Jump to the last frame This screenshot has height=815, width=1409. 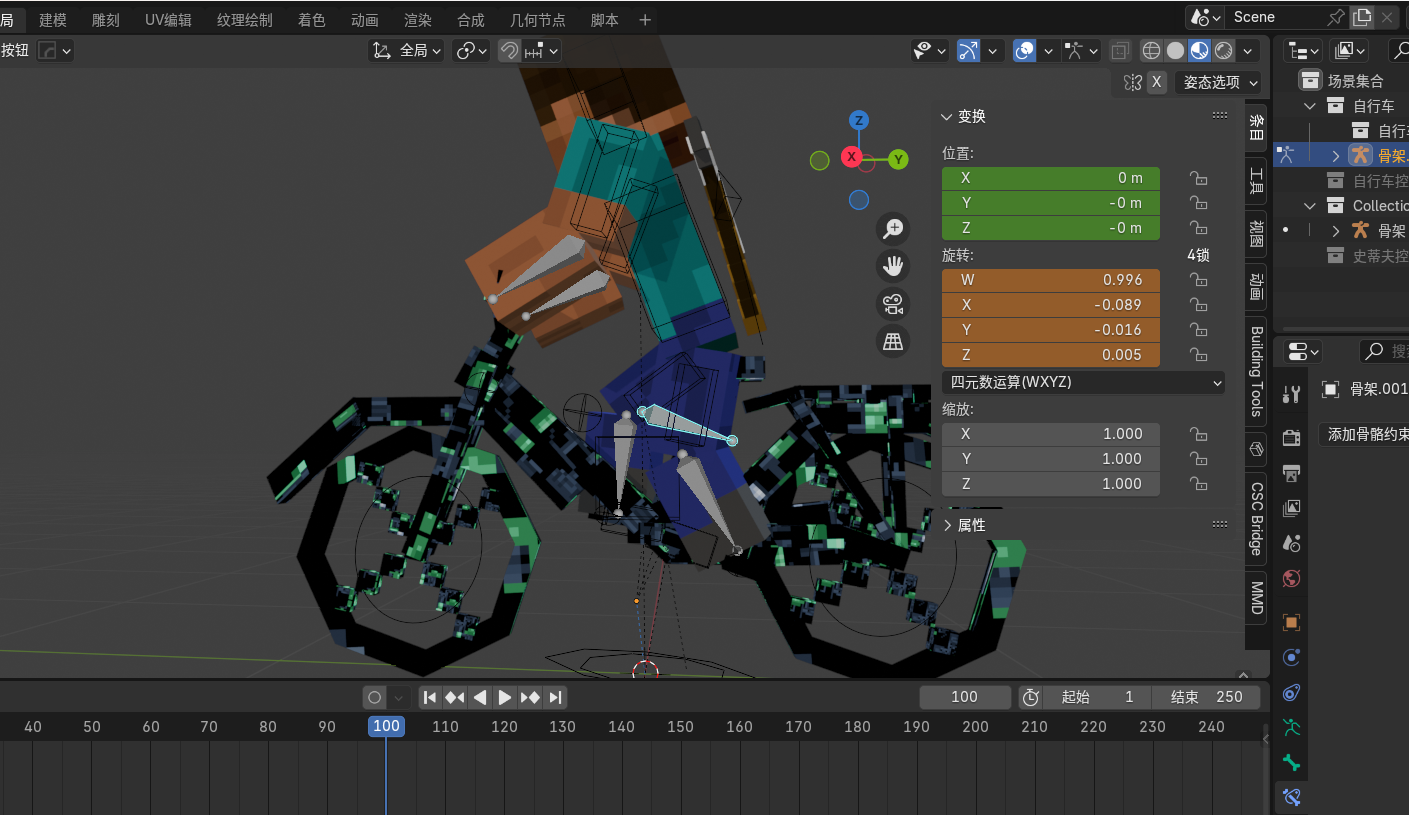[556, 697]
